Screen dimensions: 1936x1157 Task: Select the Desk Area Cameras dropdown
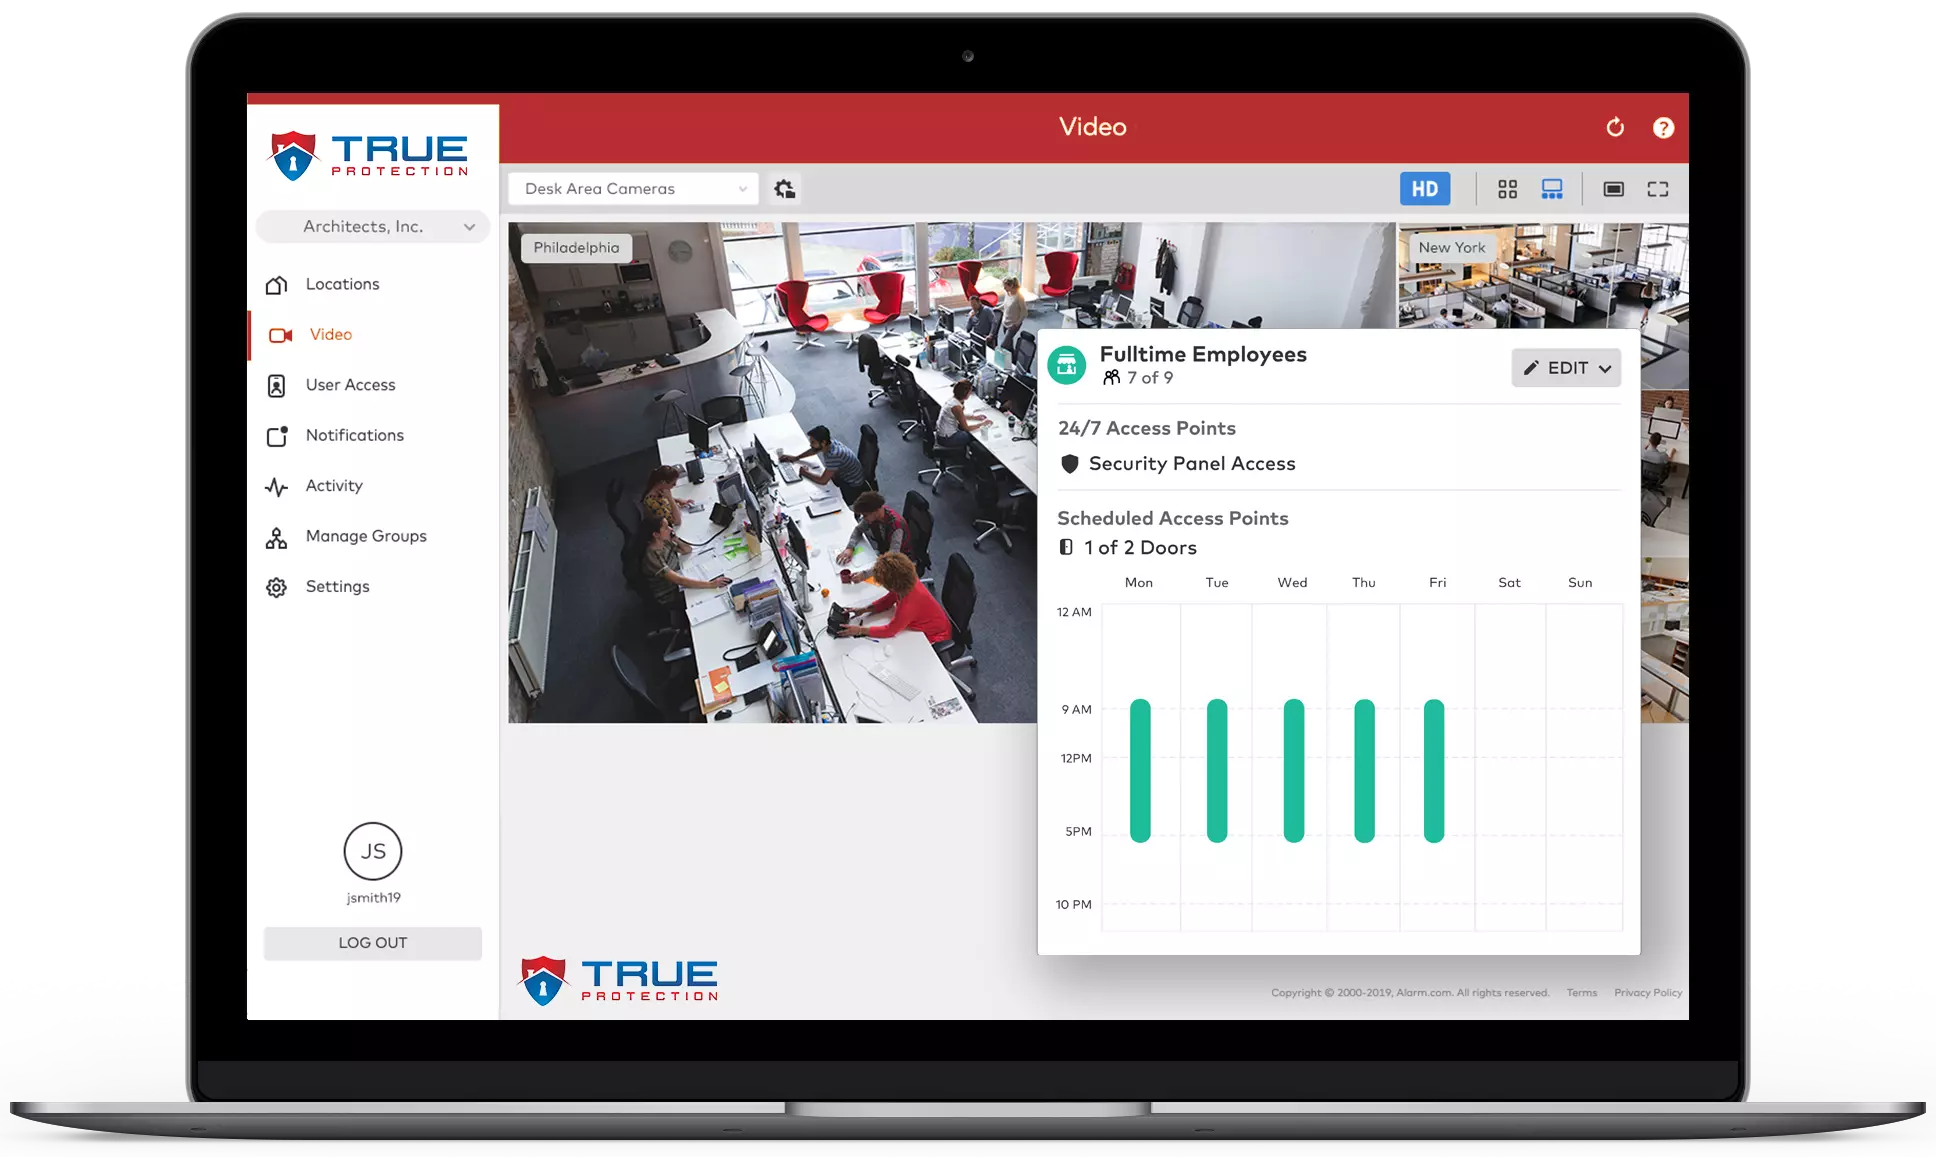tap(633, 187)
